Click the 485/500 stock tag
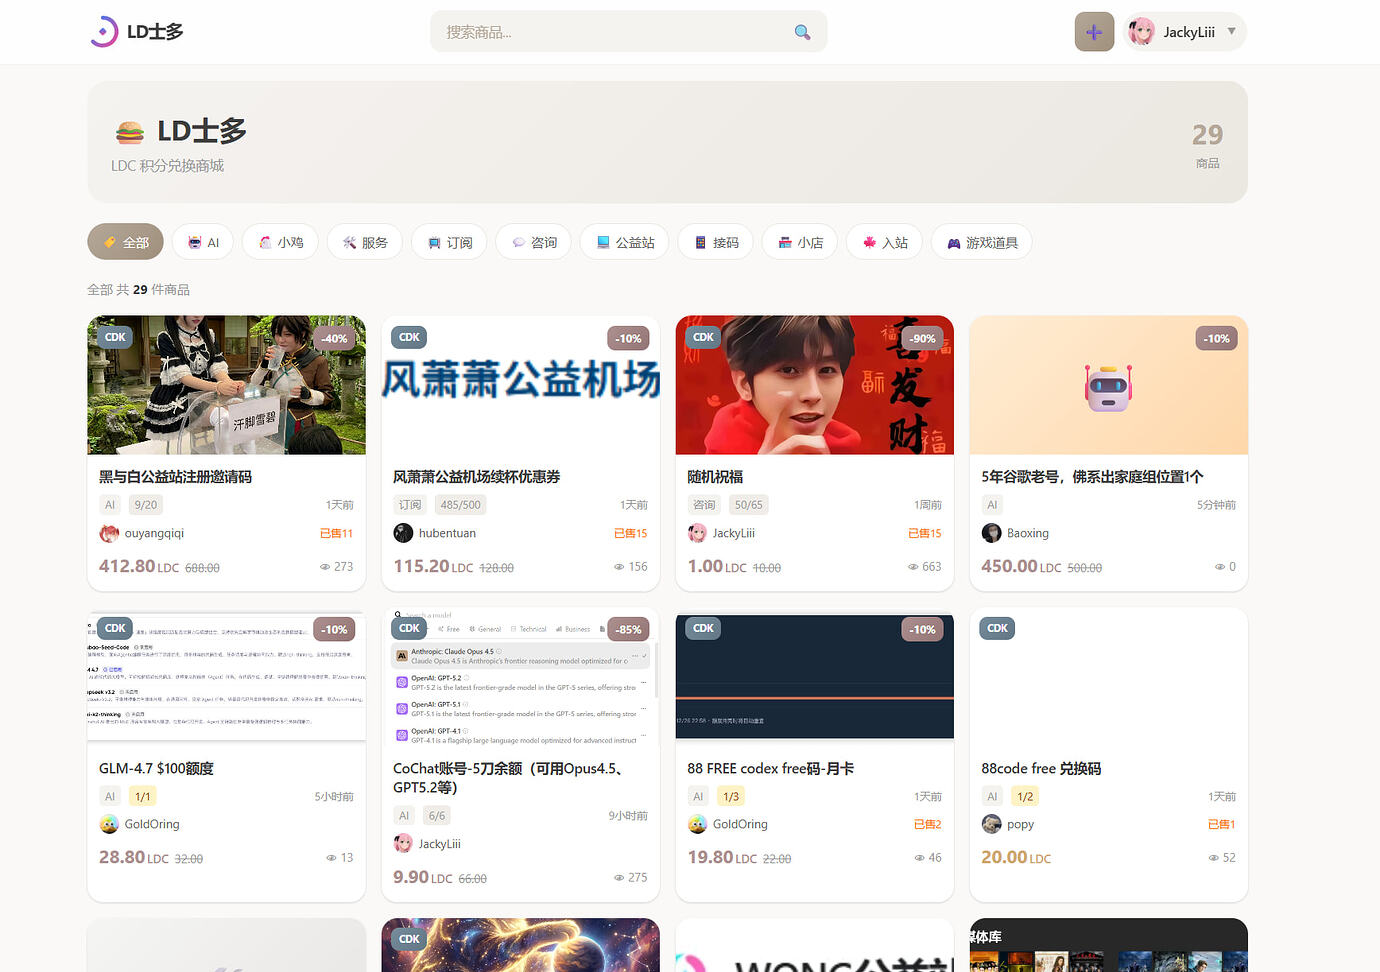Viewport: 1380px width, 972px height. pyautogui.click(x=460, y=505)
